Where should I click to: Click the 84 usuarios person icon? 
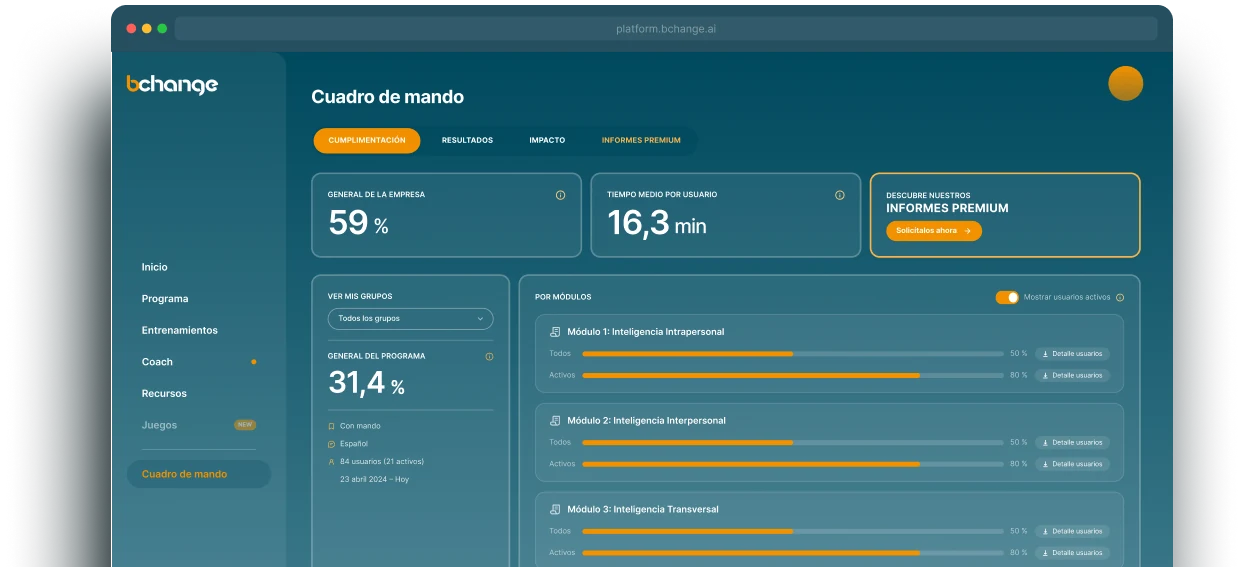(331, 462)
